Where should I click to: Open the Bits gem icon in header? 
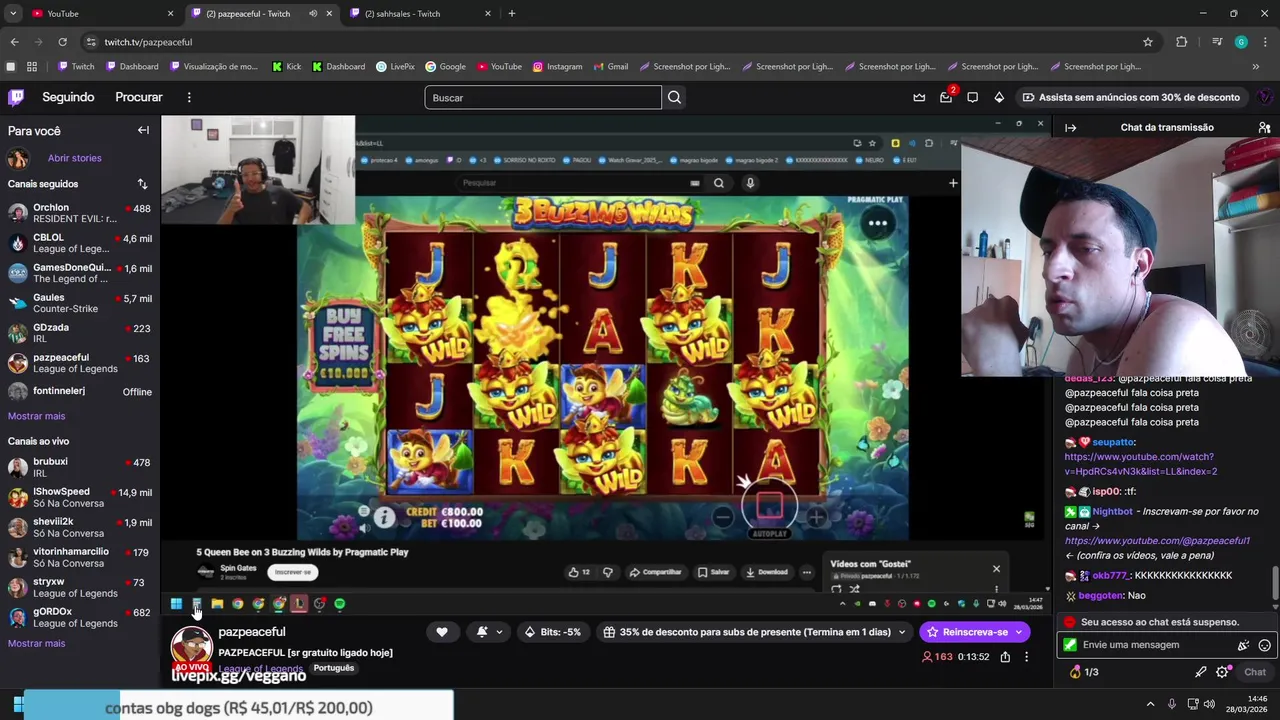[998, 97]
